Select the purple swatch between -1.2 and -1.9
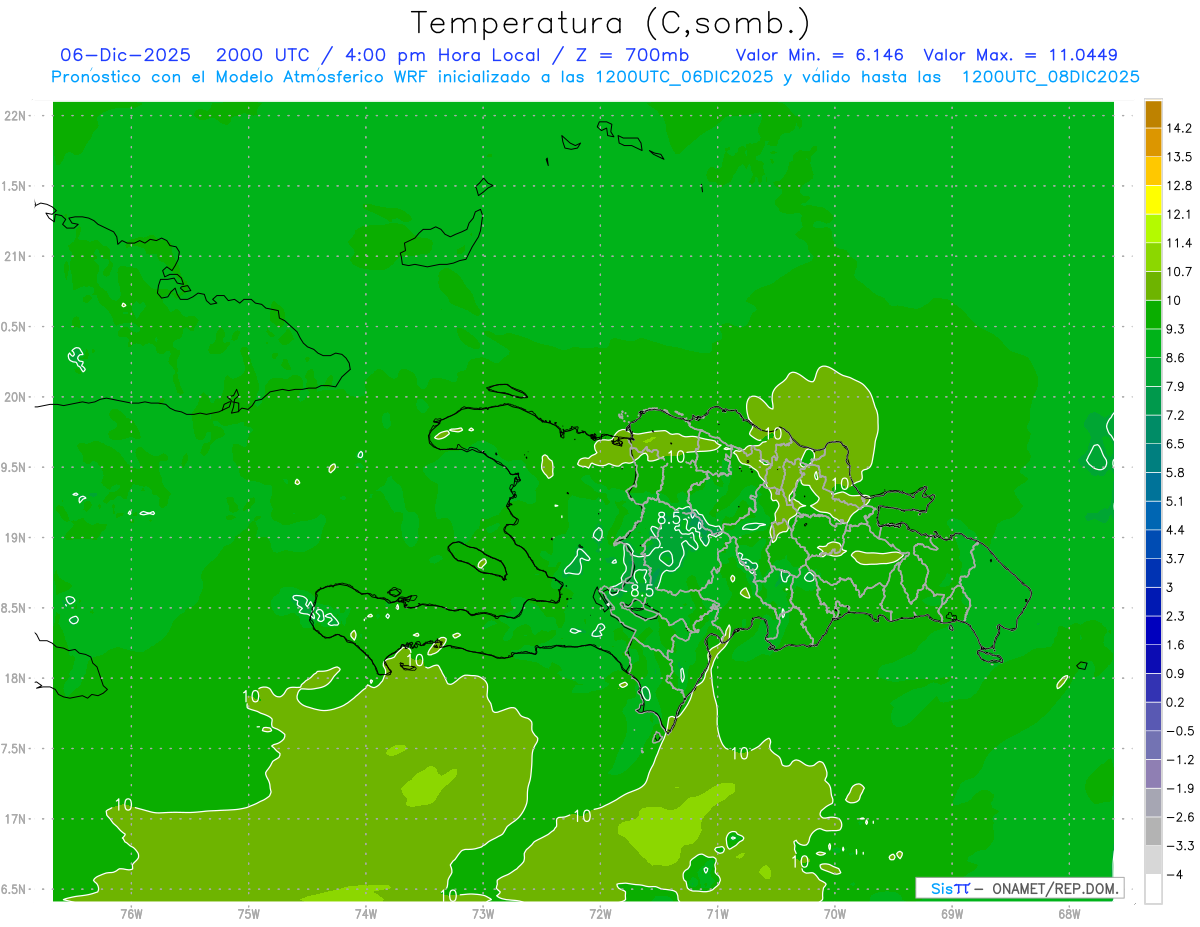The image size is (1200, 927). pos(1153,774)
